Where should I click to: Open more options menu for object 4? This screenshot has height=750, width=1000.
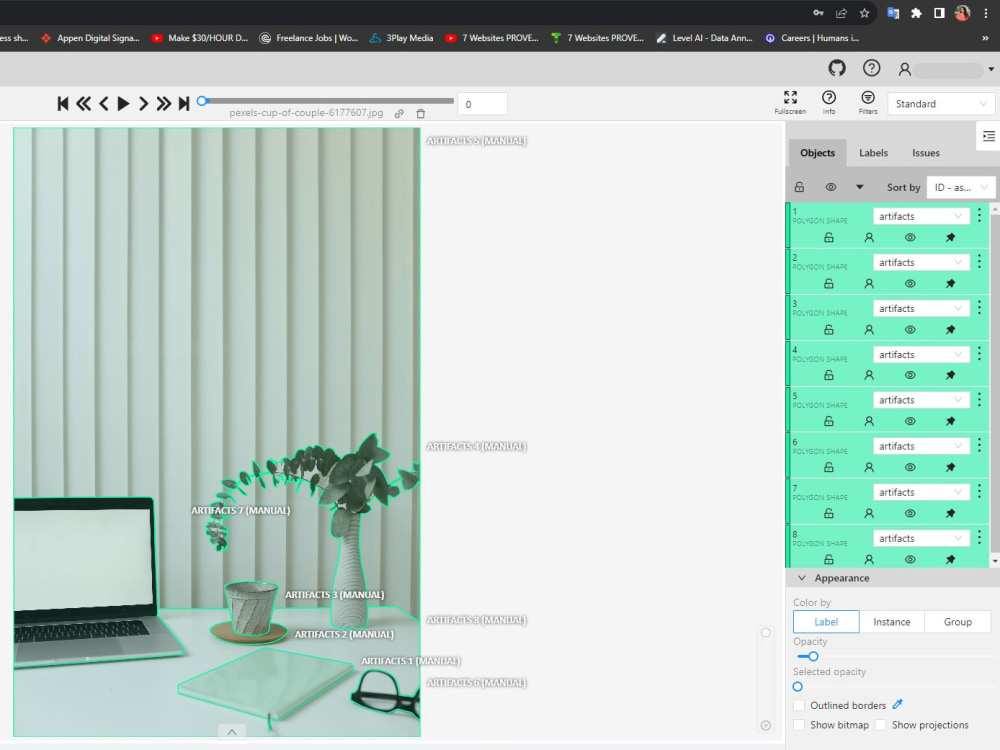[x=980, y=353]
